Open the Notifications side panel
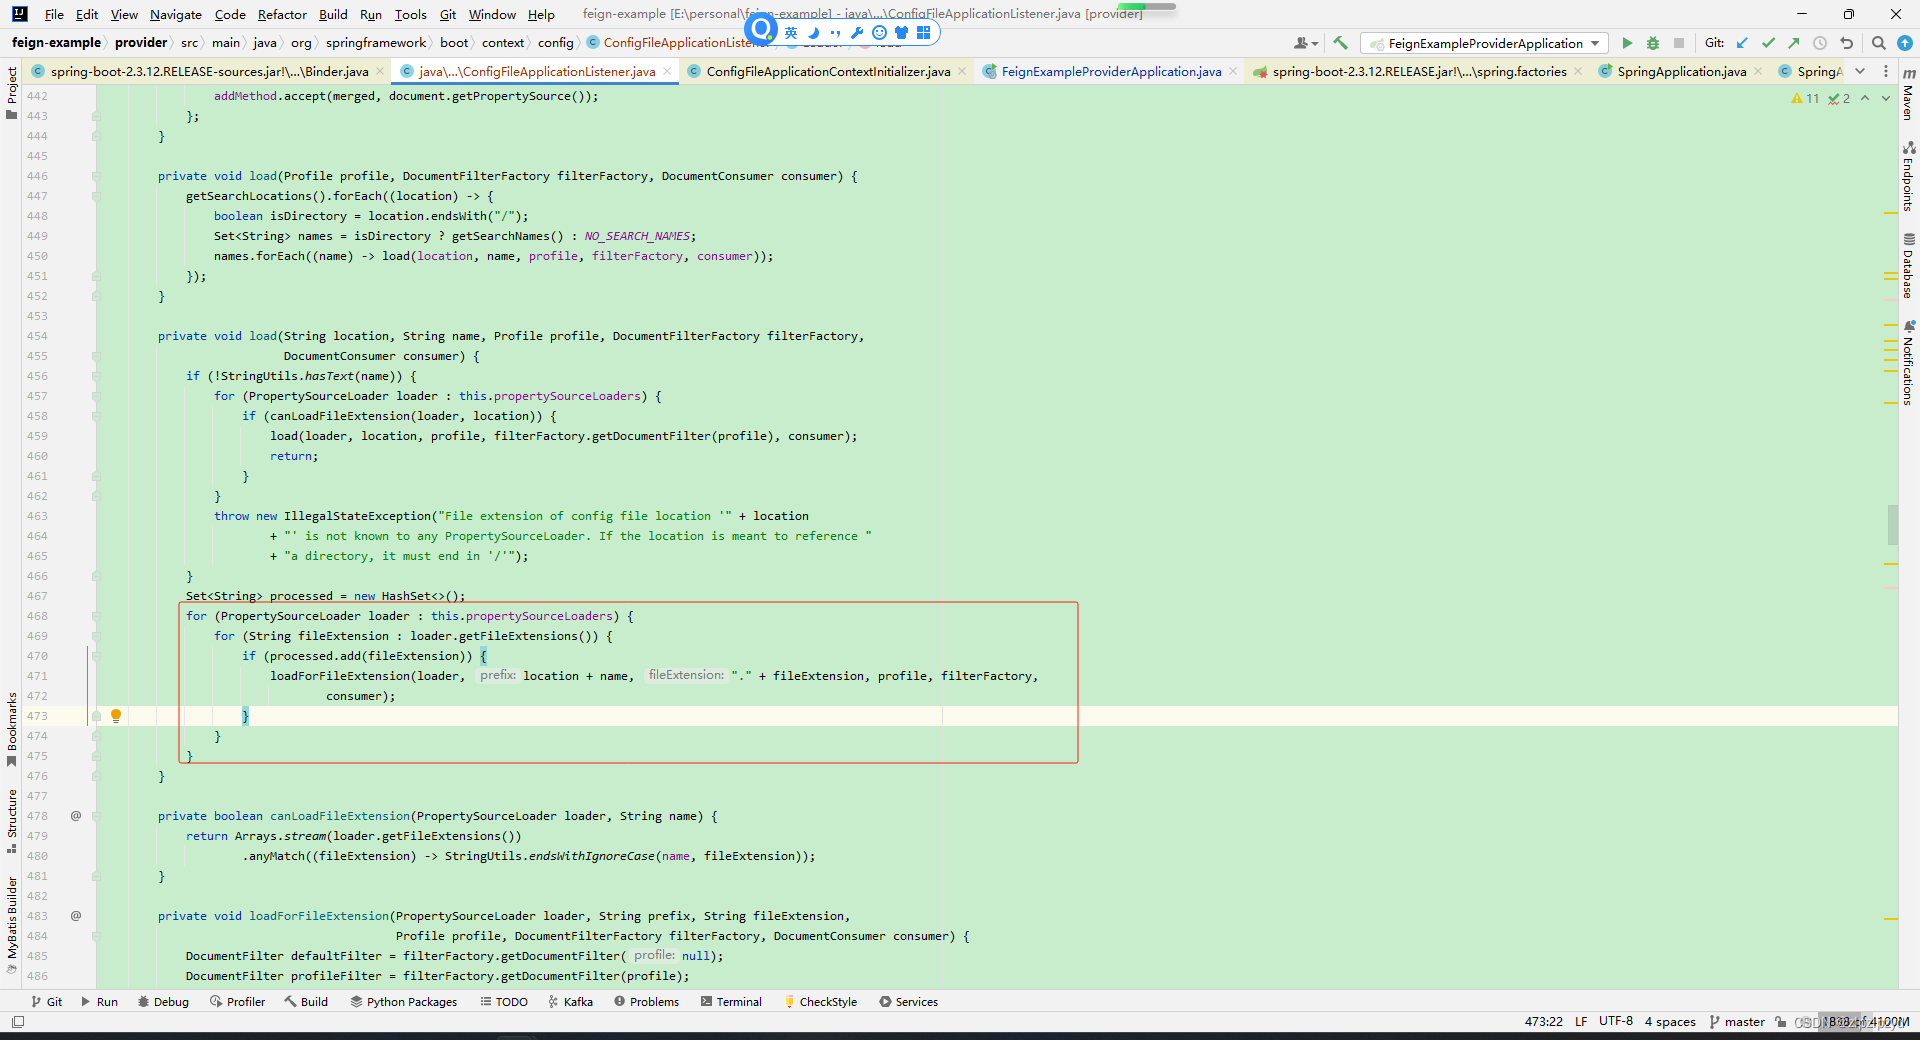 point(1909,362)
